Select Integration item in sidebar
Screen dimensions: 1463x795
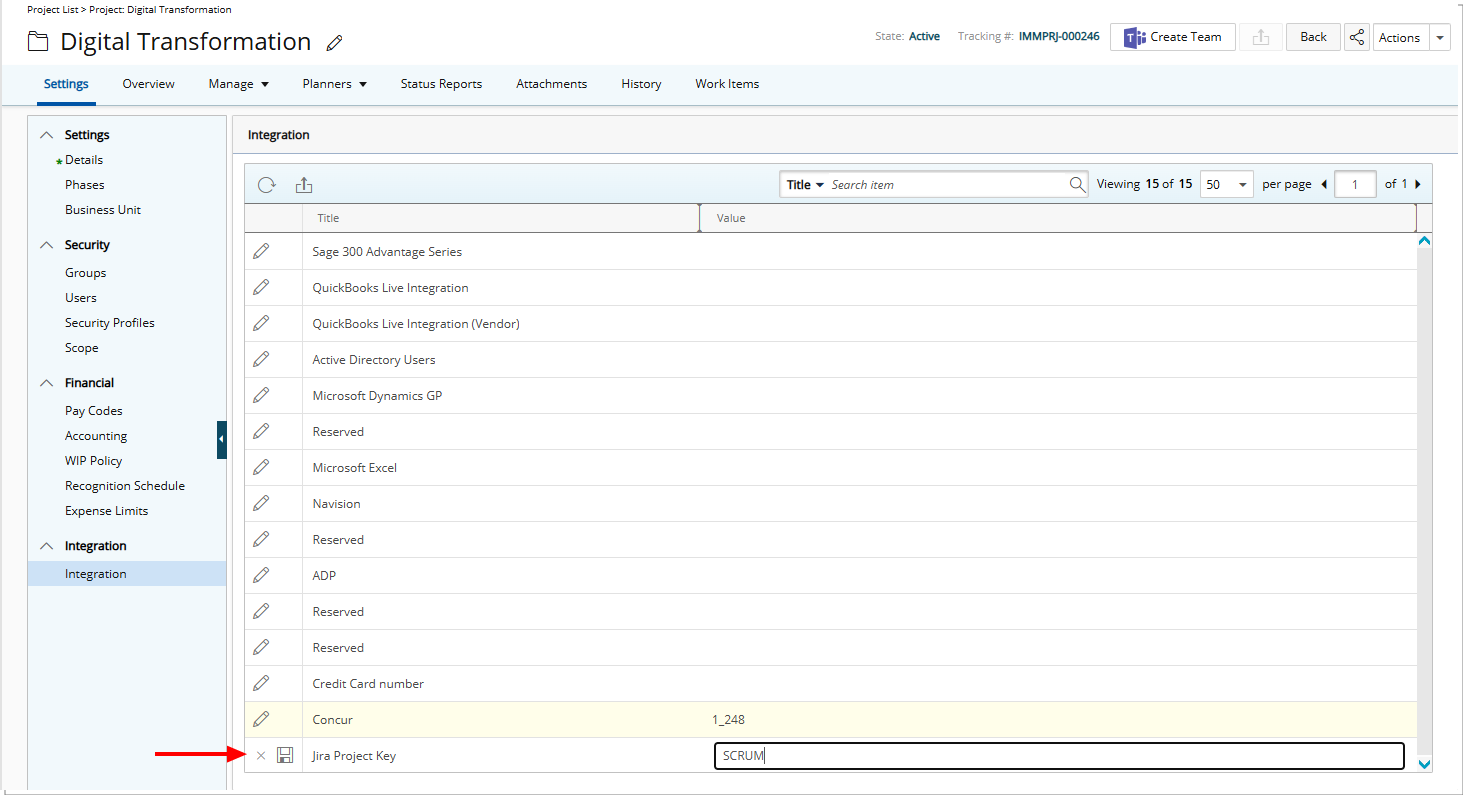127,574
